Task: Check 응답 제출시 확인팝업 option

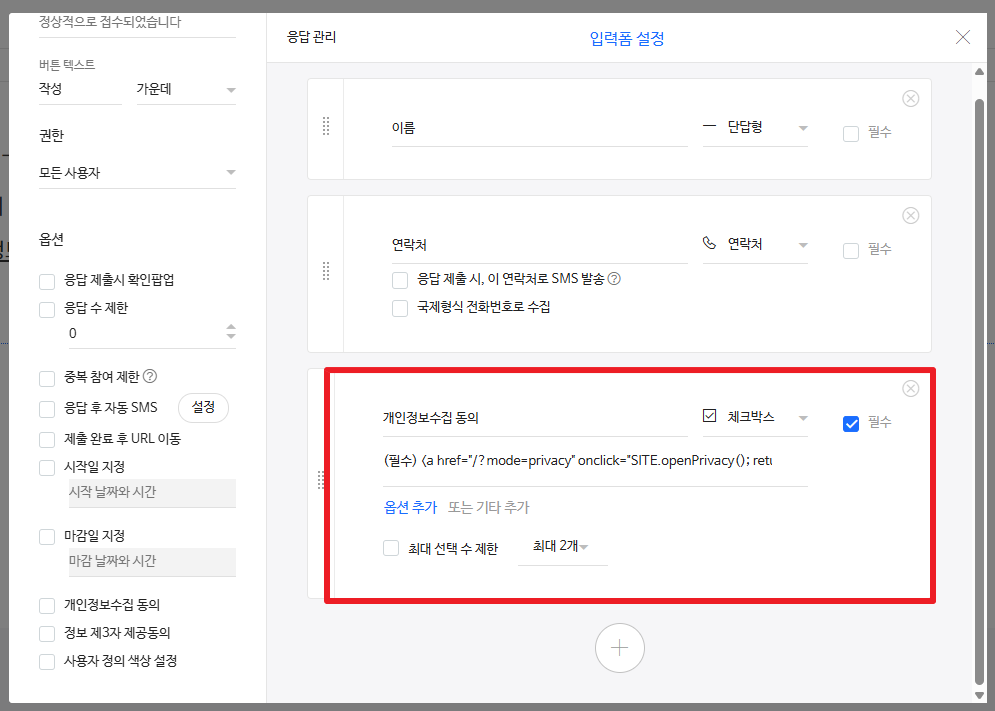Action: pyautogui.click(x=47, y=281)
